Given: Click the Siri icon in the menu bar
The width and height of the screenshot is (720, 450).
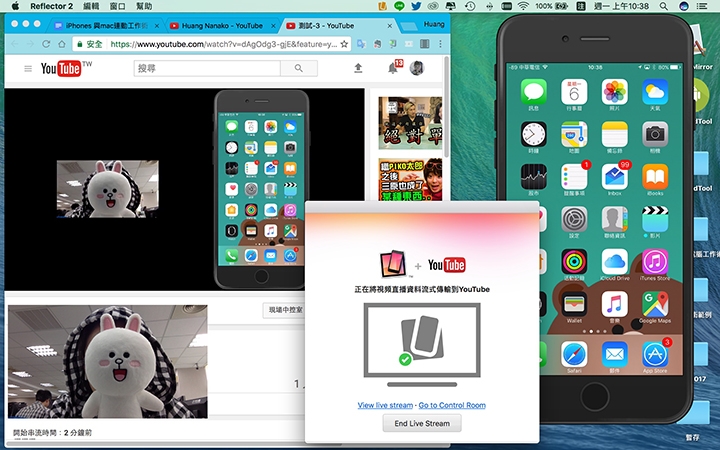Looking at the screenshot, I should pyautogui.click(x=684, y=6).
